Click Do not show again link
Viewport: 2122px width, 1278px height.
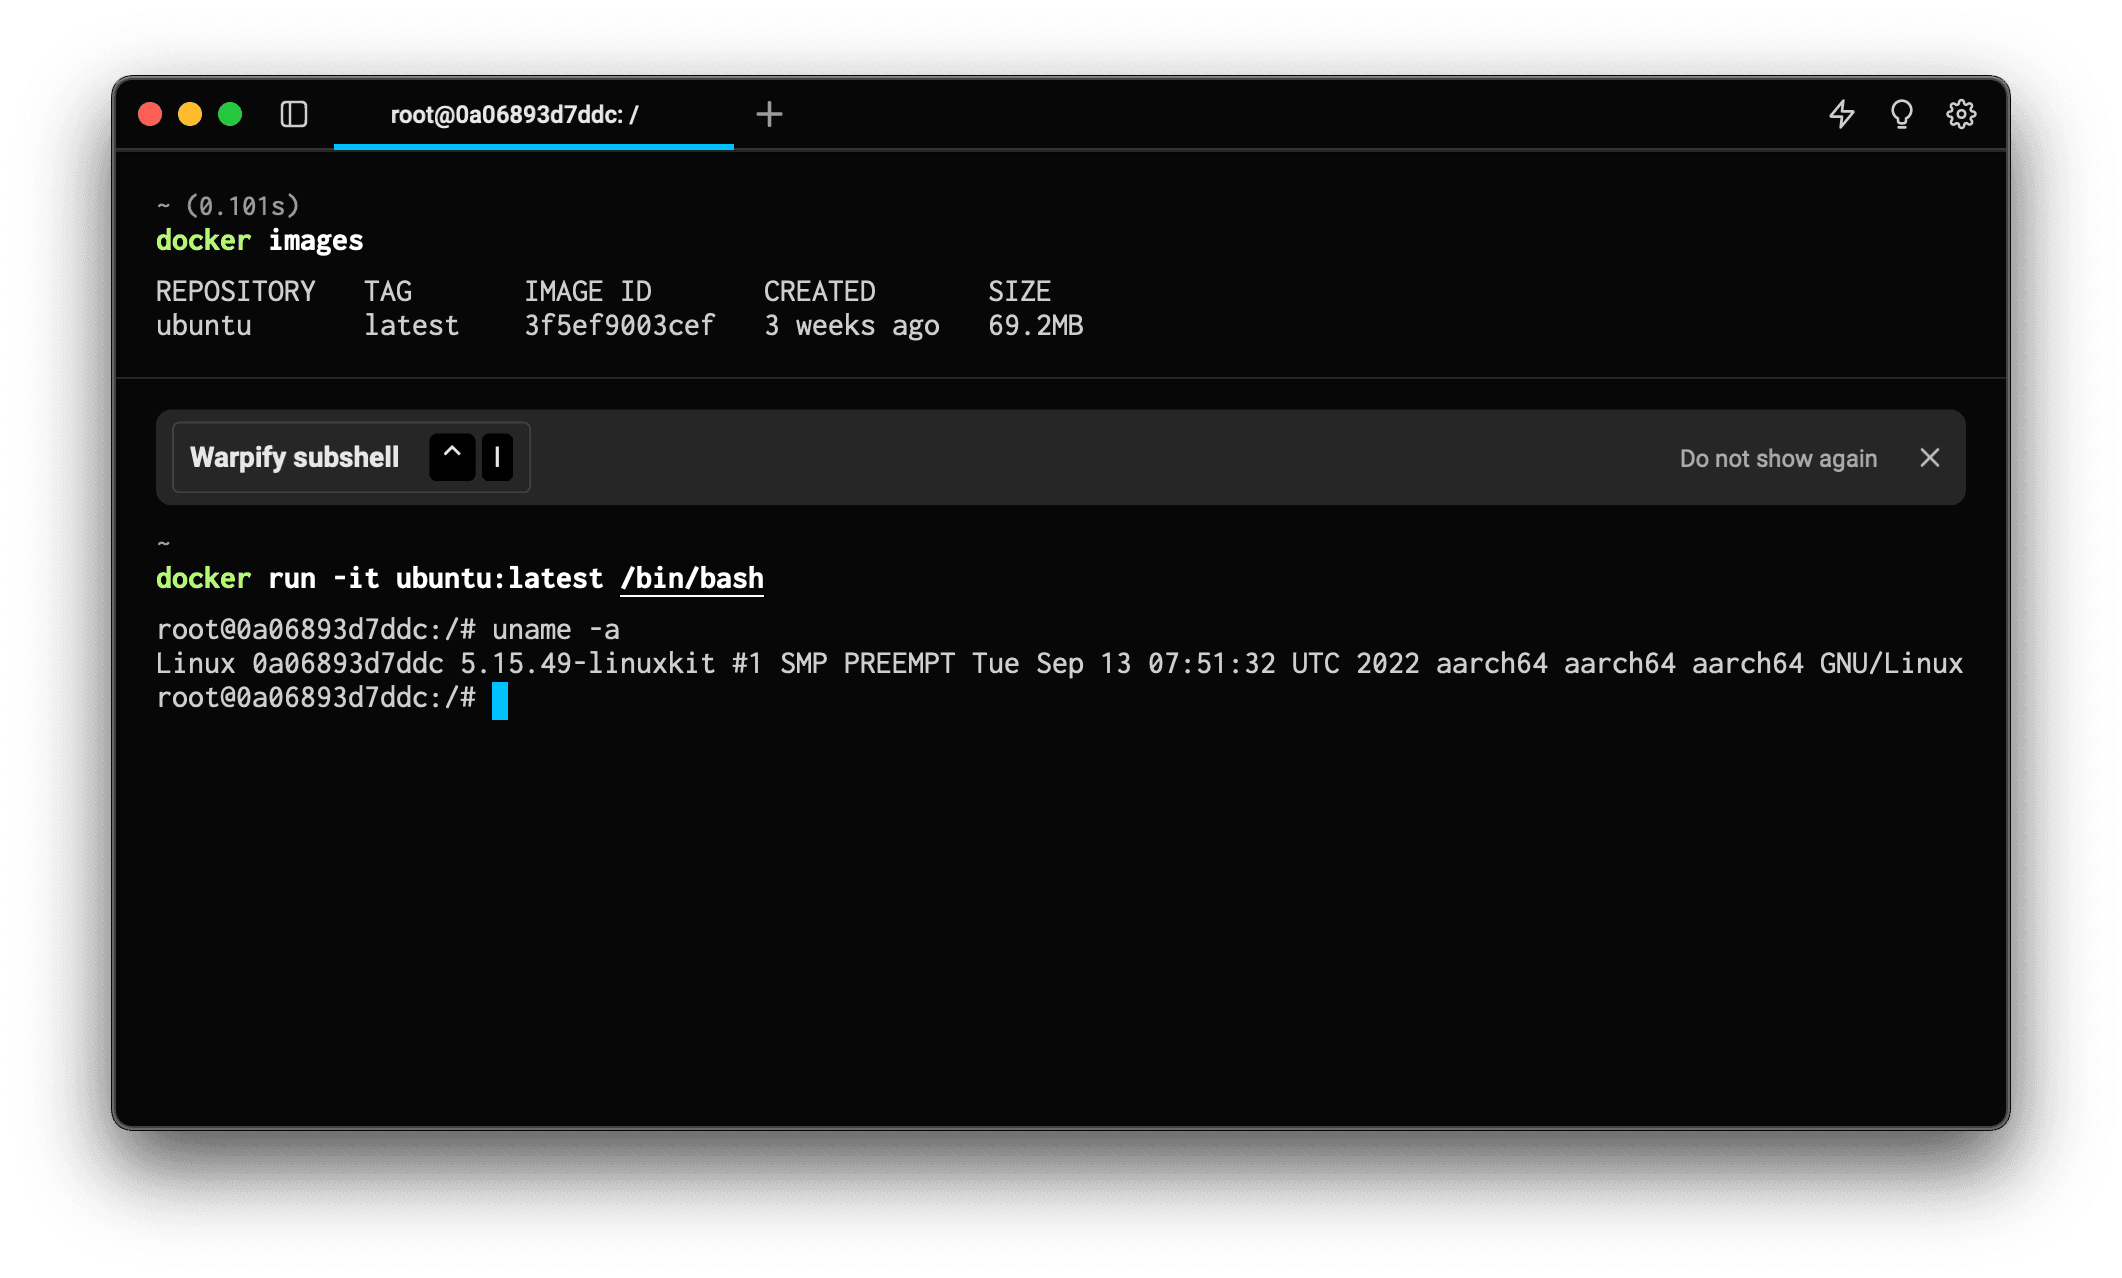(x=1777, y=458)
